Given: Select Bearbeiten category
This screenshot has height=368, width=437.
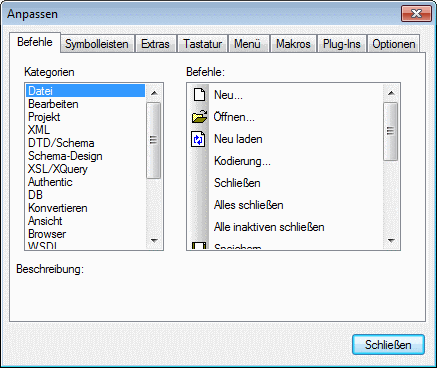Looking at the screenshot, I should [85, 104].
